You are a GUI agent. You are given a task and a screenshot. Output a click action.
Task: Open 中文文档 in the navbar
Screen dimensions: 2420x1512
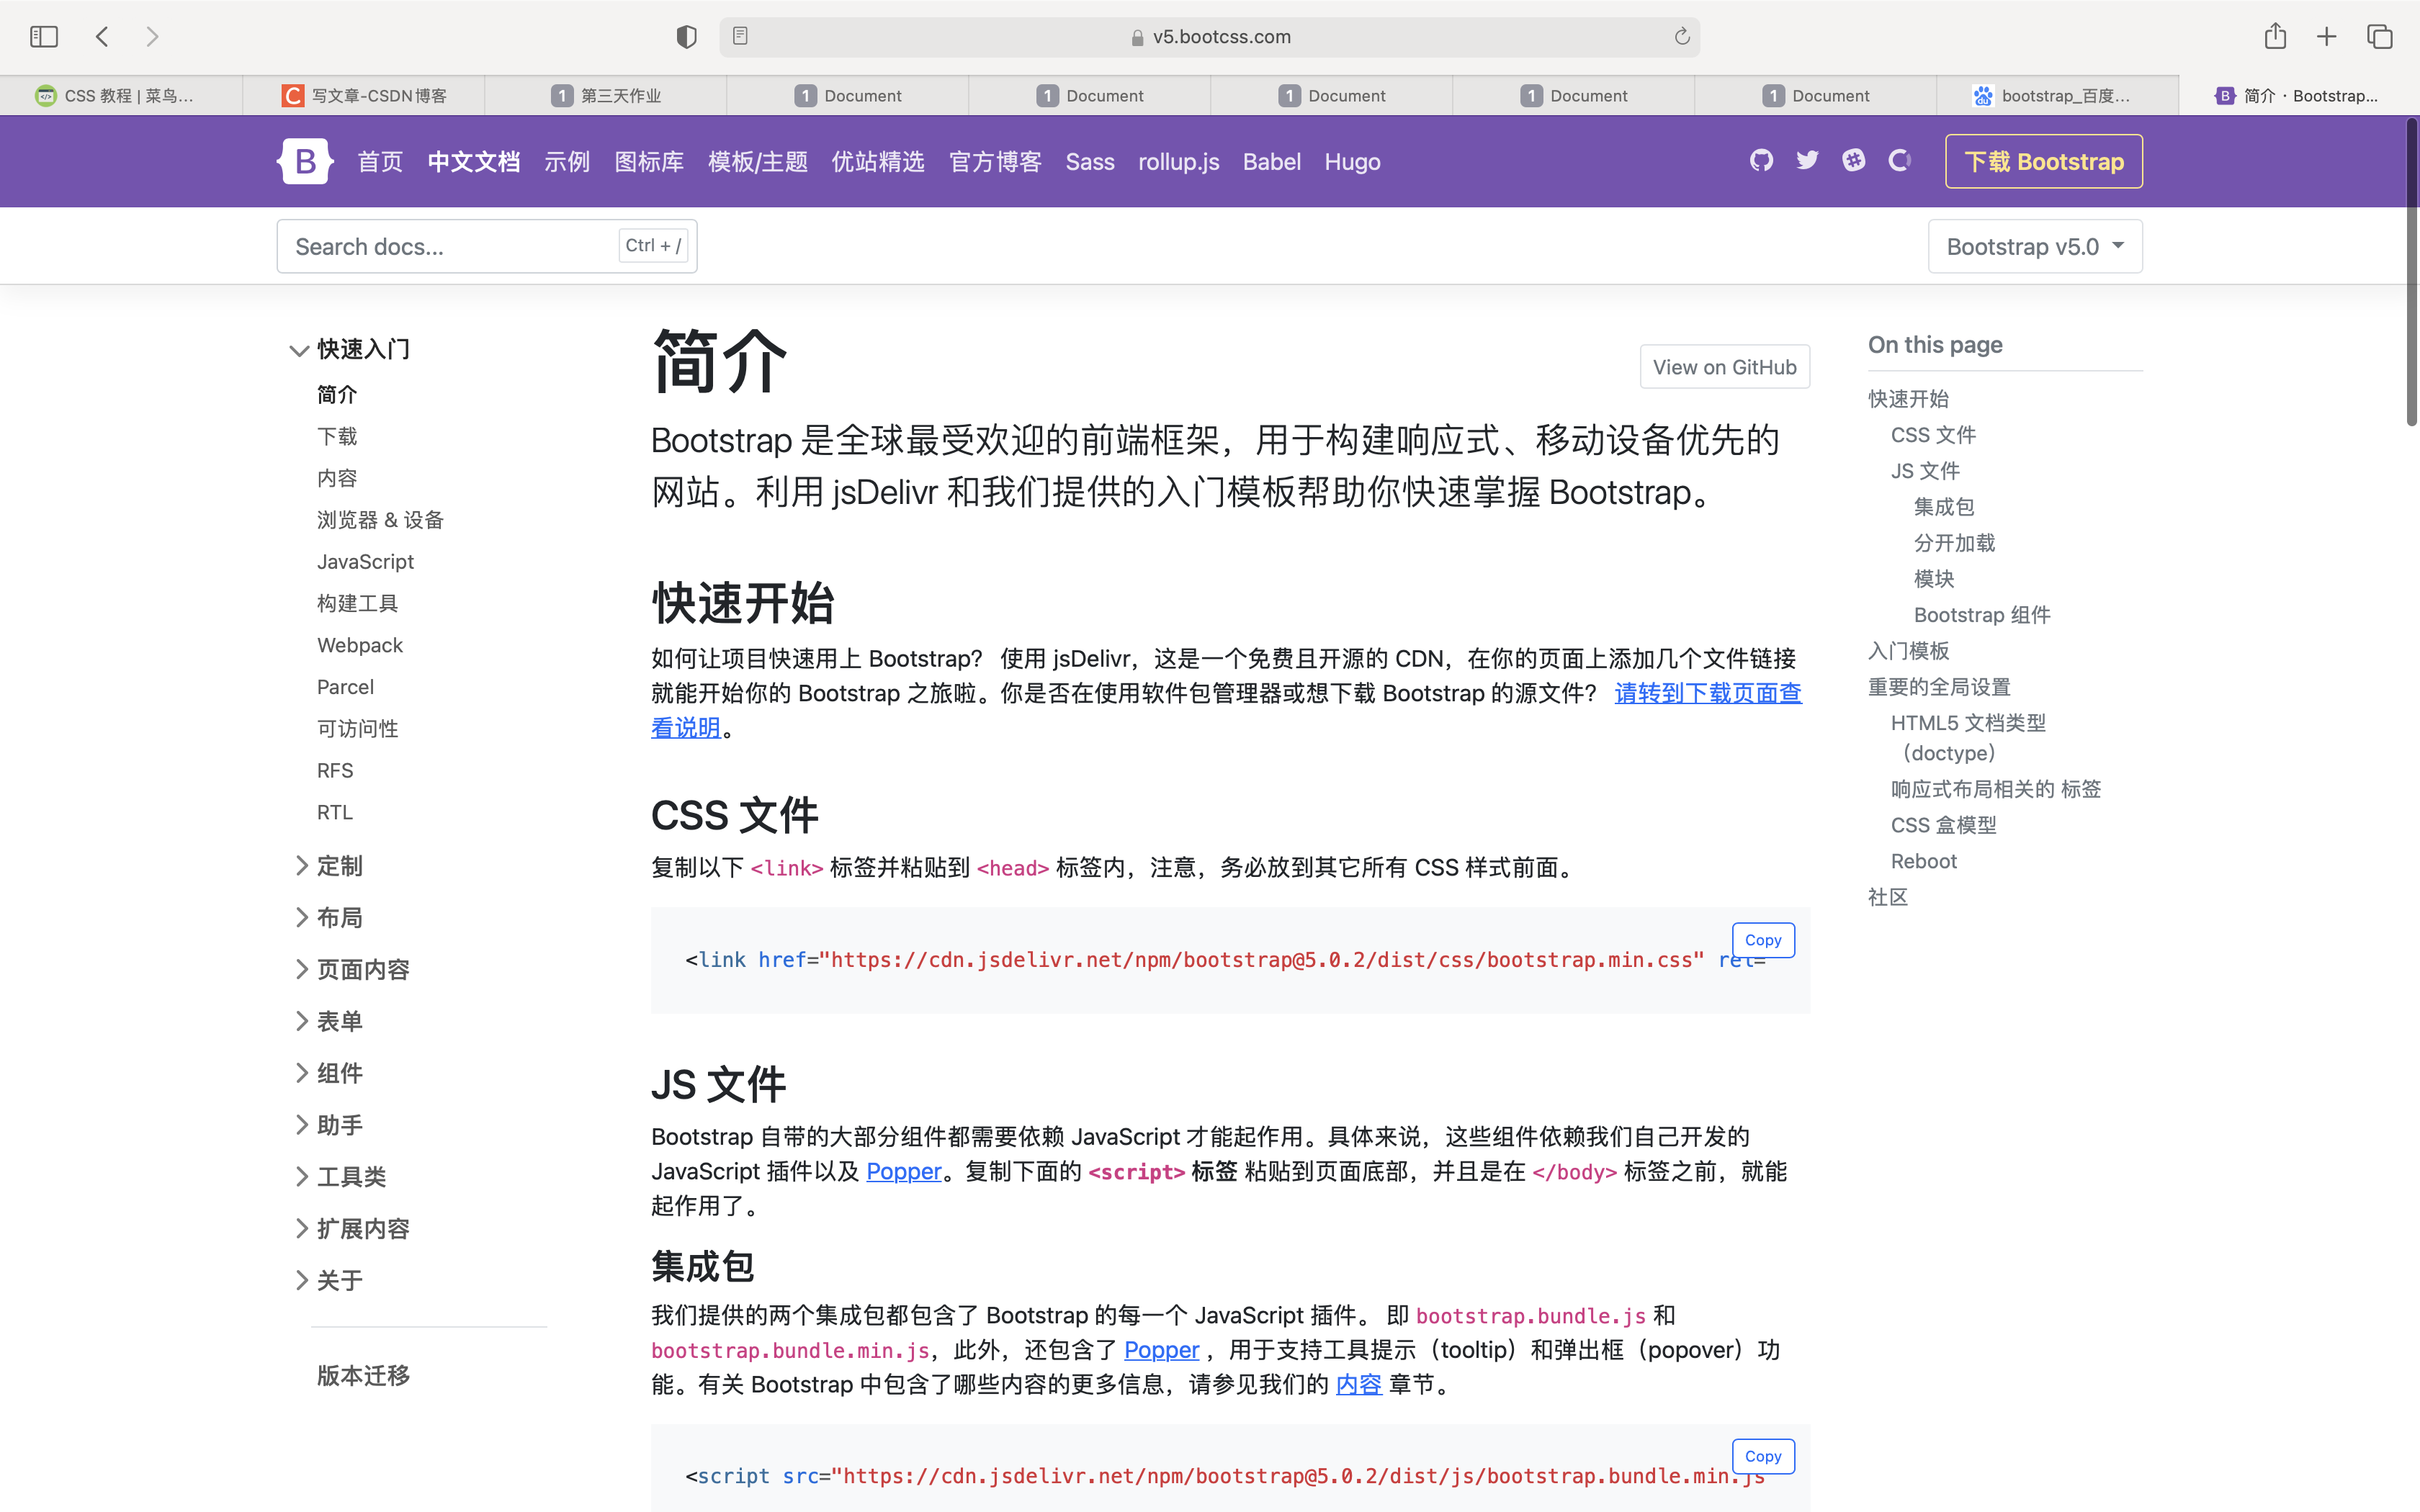pyautogui.click(x=474, y=162)
